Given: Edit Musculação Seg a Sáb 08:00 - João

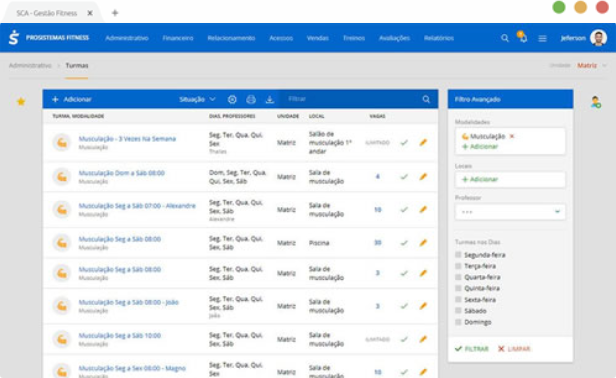Looking at the screenshot, I should coord(423,306).
